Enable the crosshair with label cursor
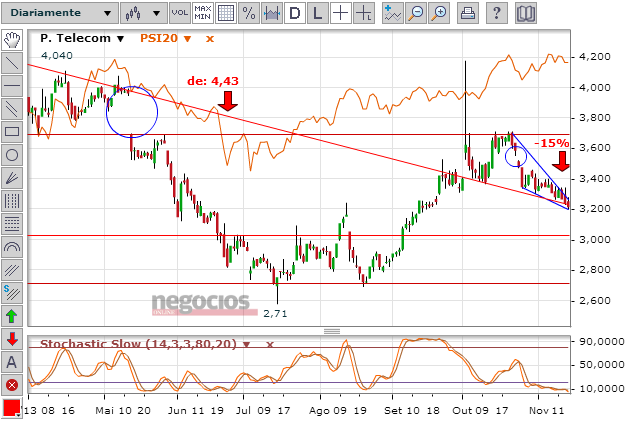634x425 pixels. click(x=364, y=13)
